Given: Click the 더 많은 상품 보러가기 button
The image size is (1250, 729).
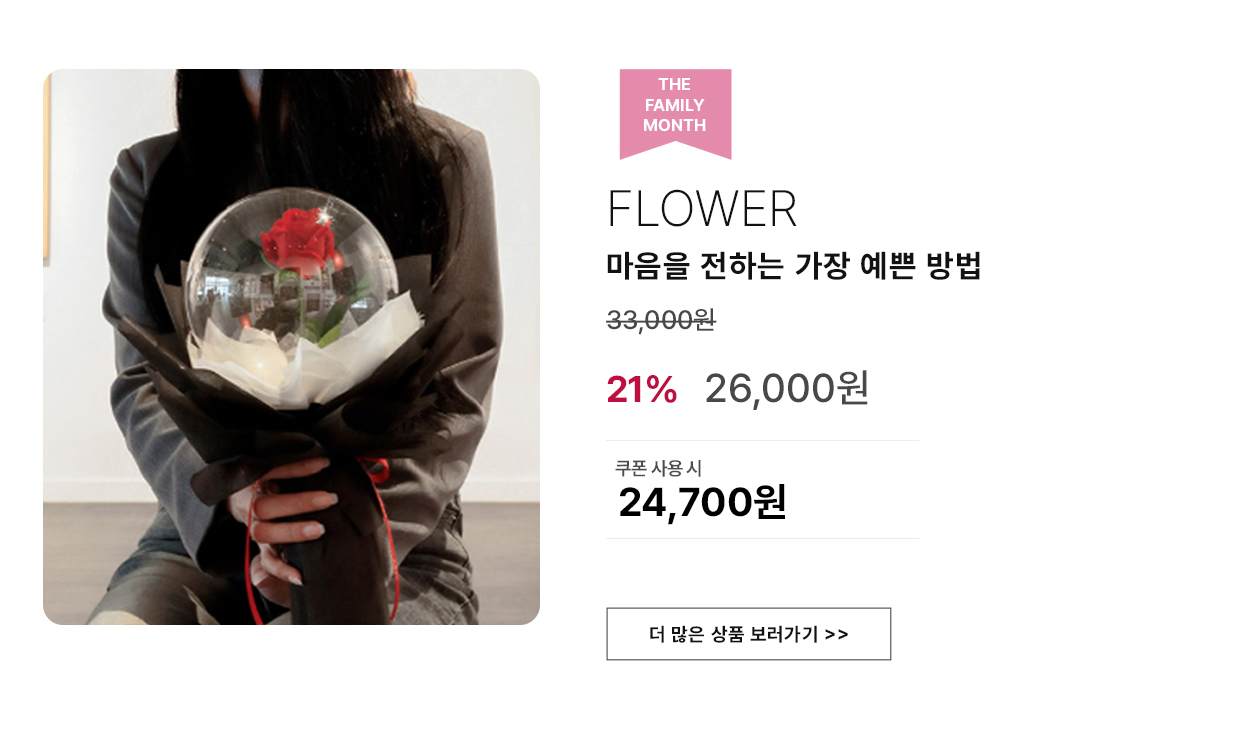Looking at the screenshot, I should point(748,634).
